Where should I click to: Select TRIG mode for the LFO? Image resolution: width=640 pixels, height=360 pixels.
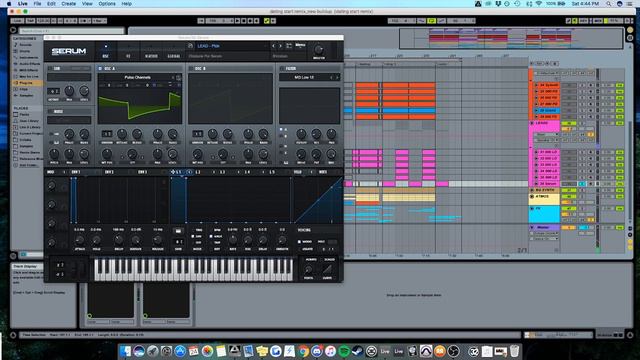click(193, 230)
